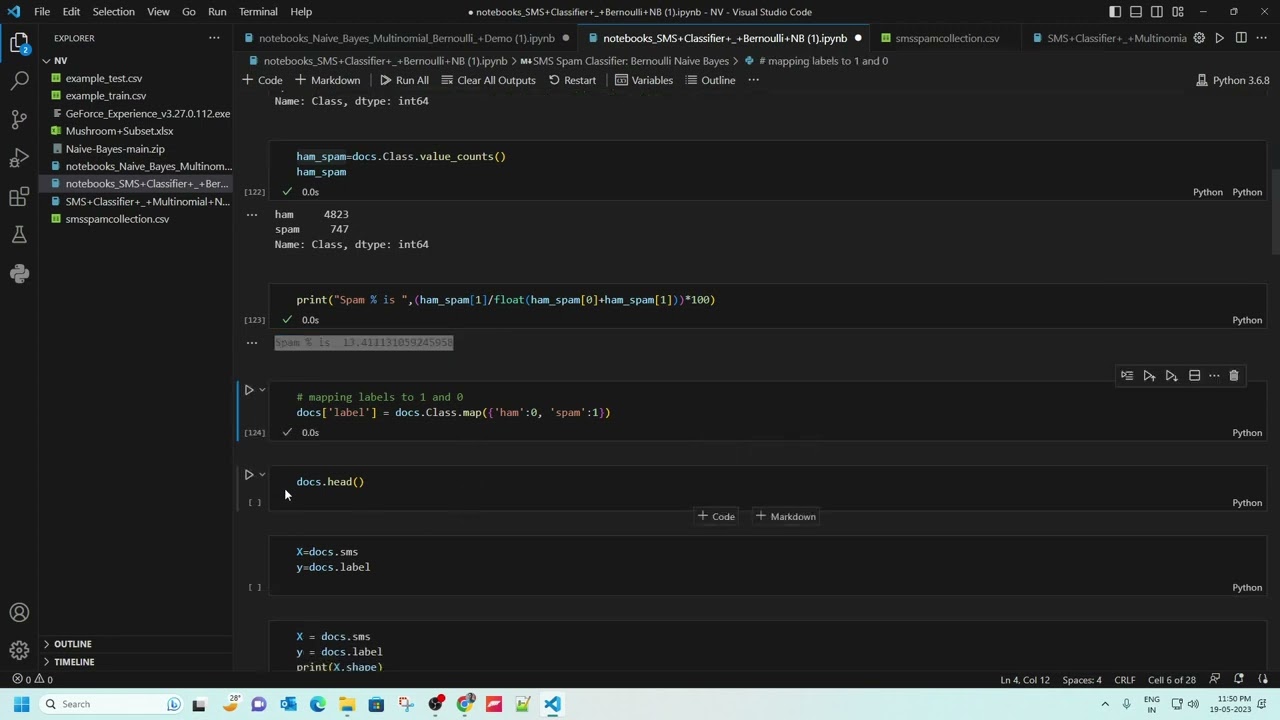This screenshot has height=720, width=1280.
Task: Add a Markdown cell from the notebook toolbar
Action: pos(327,80)
